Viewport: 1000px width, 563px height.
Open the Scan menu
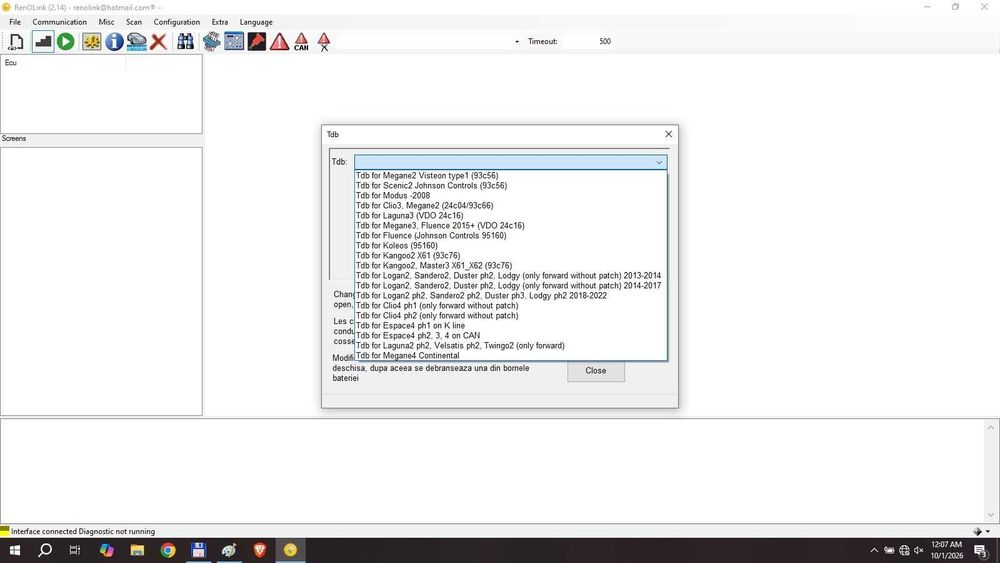pyautogui.click(x=134, y=22)
